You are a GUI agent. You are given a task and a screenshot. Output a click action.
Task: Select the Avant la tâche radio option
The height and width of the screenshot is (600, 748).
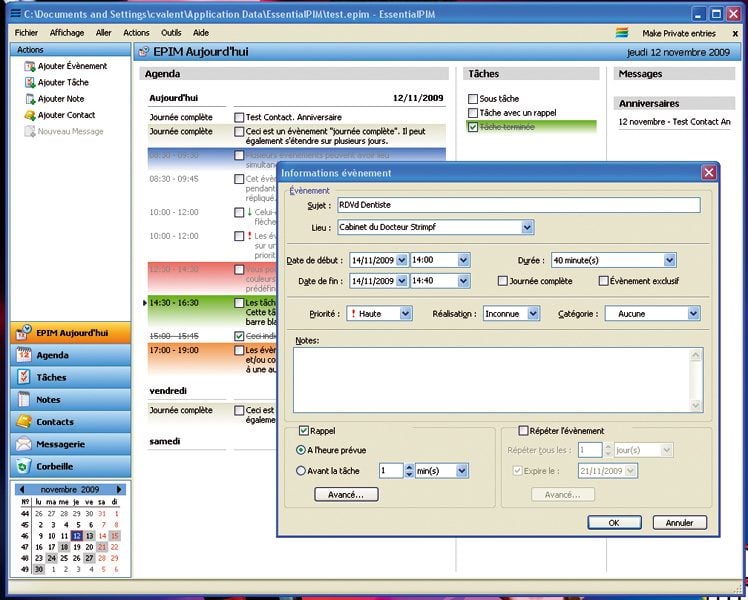pos(301,470)
